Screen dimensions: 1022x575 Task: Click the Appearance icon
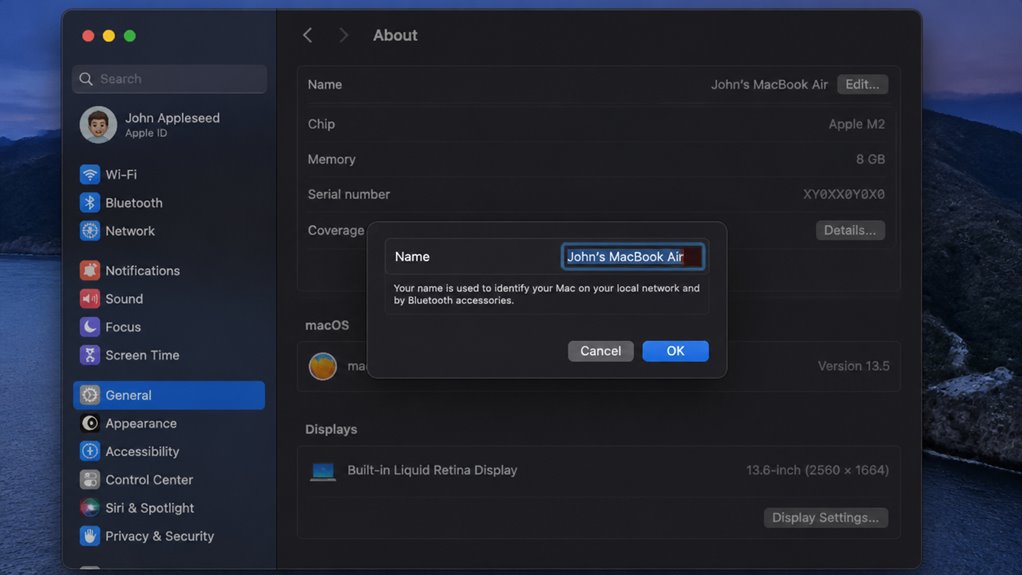point(90,423)
